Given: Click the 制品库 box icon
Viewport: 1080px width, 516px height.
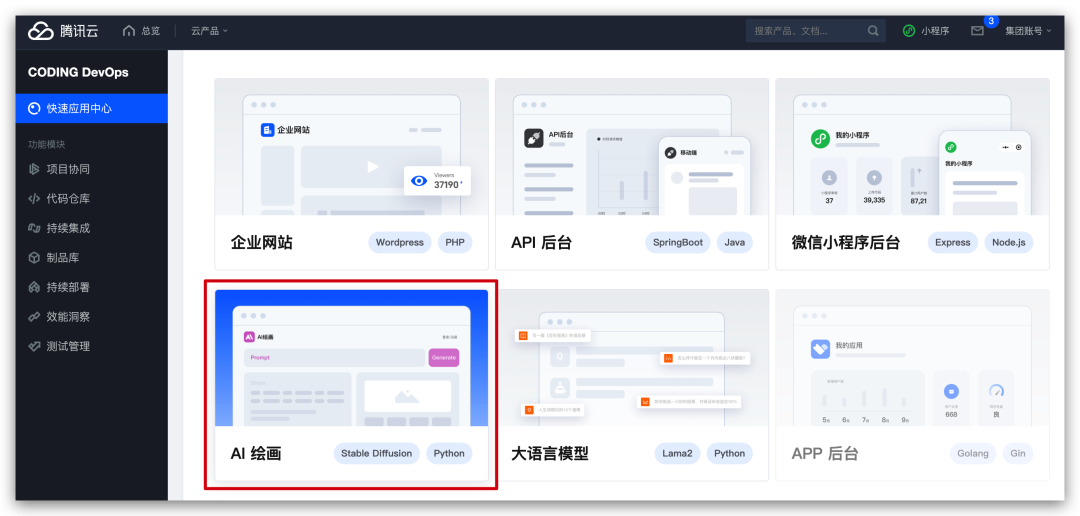Looking at the screenshot, I should coord(34,258).
